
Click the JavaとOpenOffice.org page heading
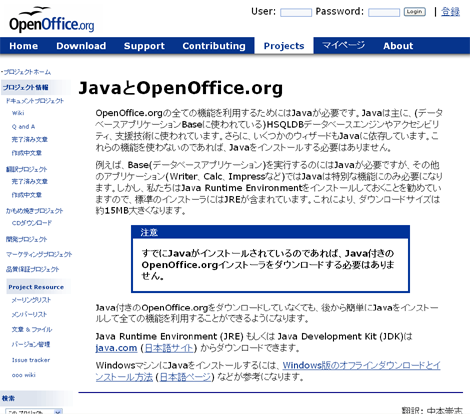click(181, 88)
